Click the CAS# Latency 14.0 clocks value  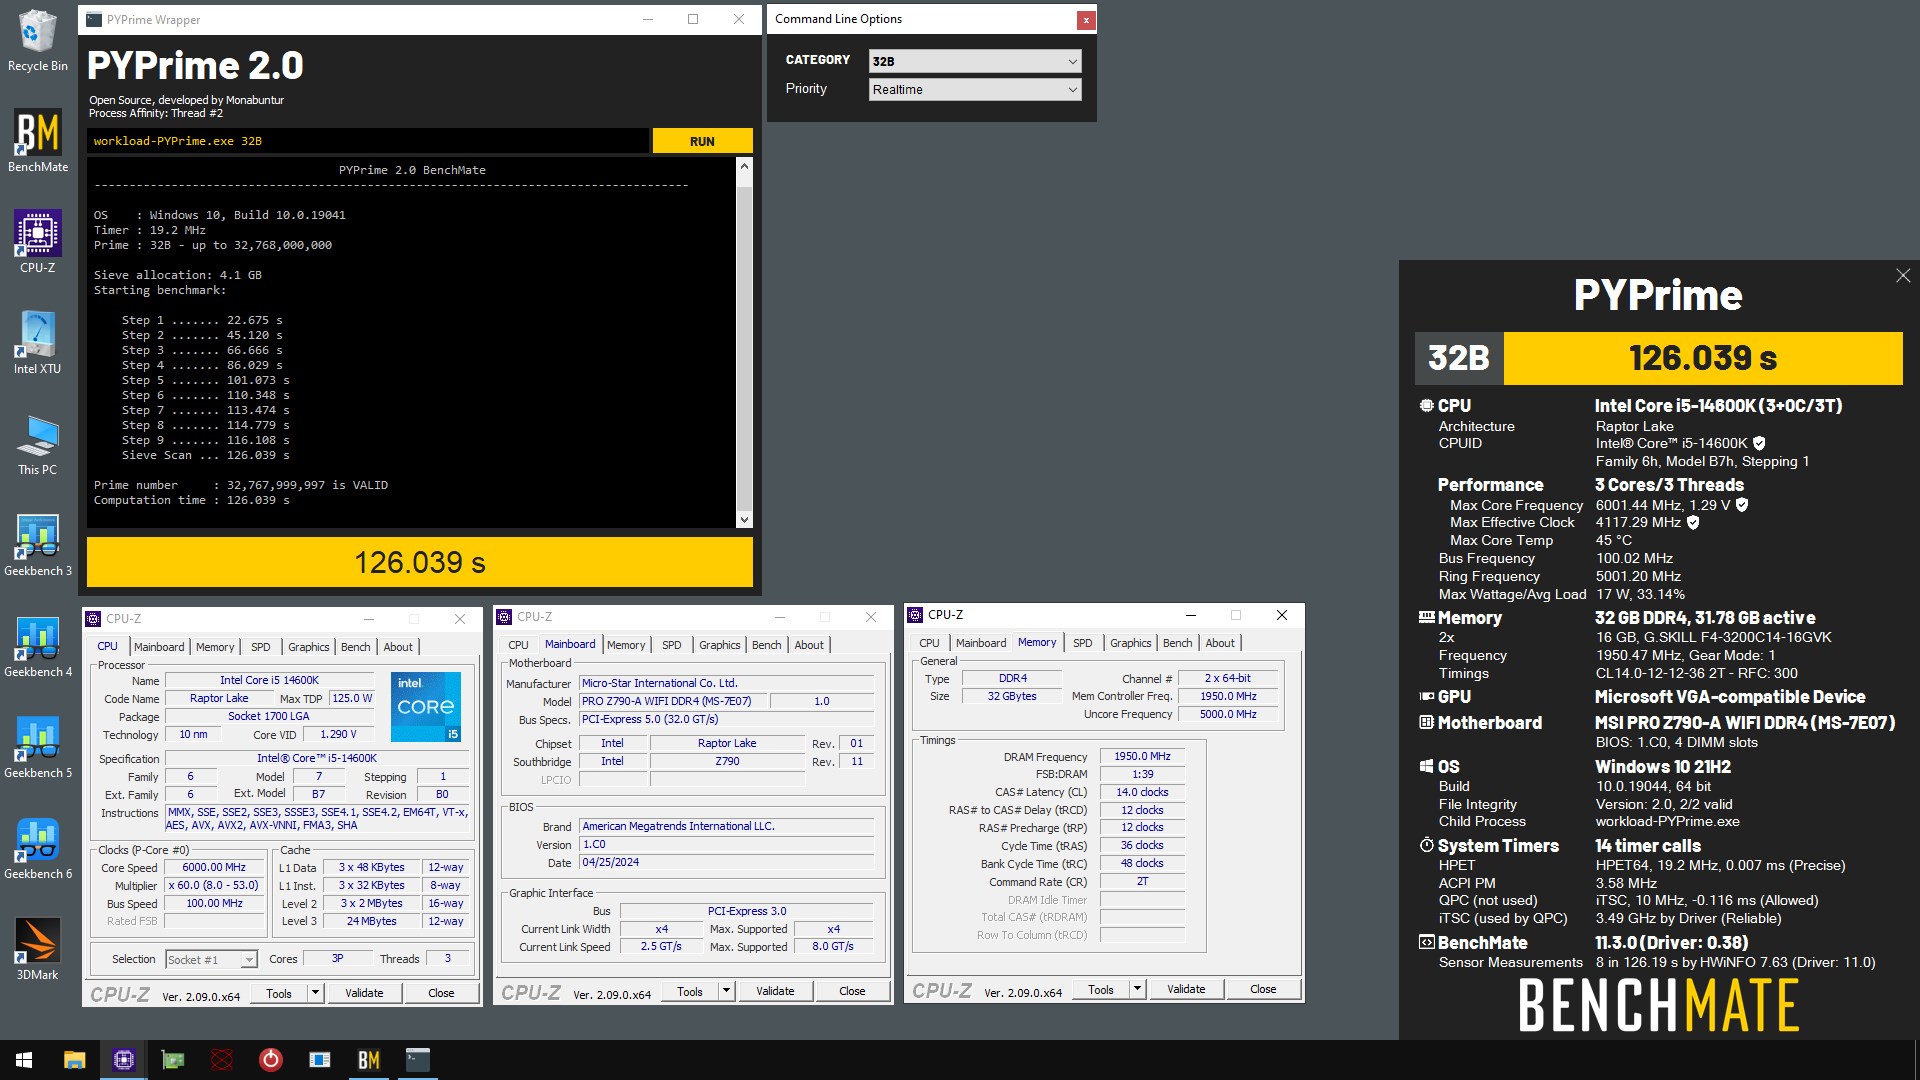click(x=1142, y=792)
